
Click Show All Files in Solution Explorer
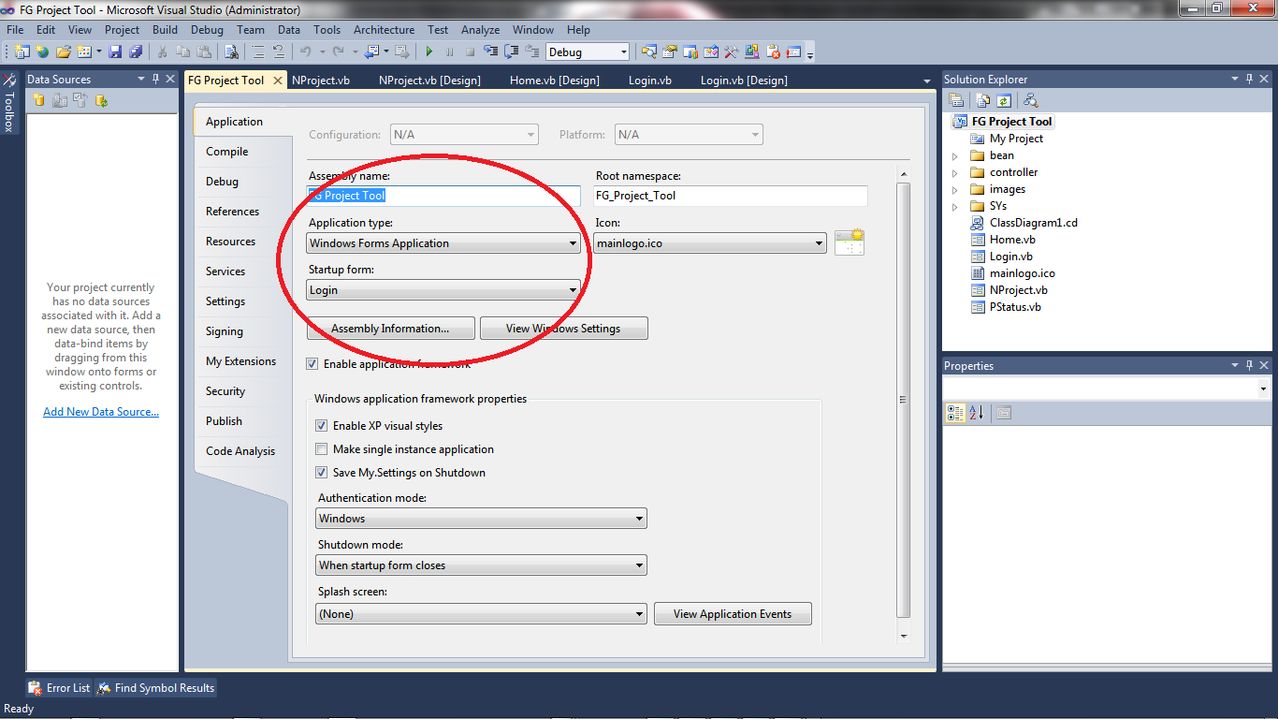click(983, 100)
